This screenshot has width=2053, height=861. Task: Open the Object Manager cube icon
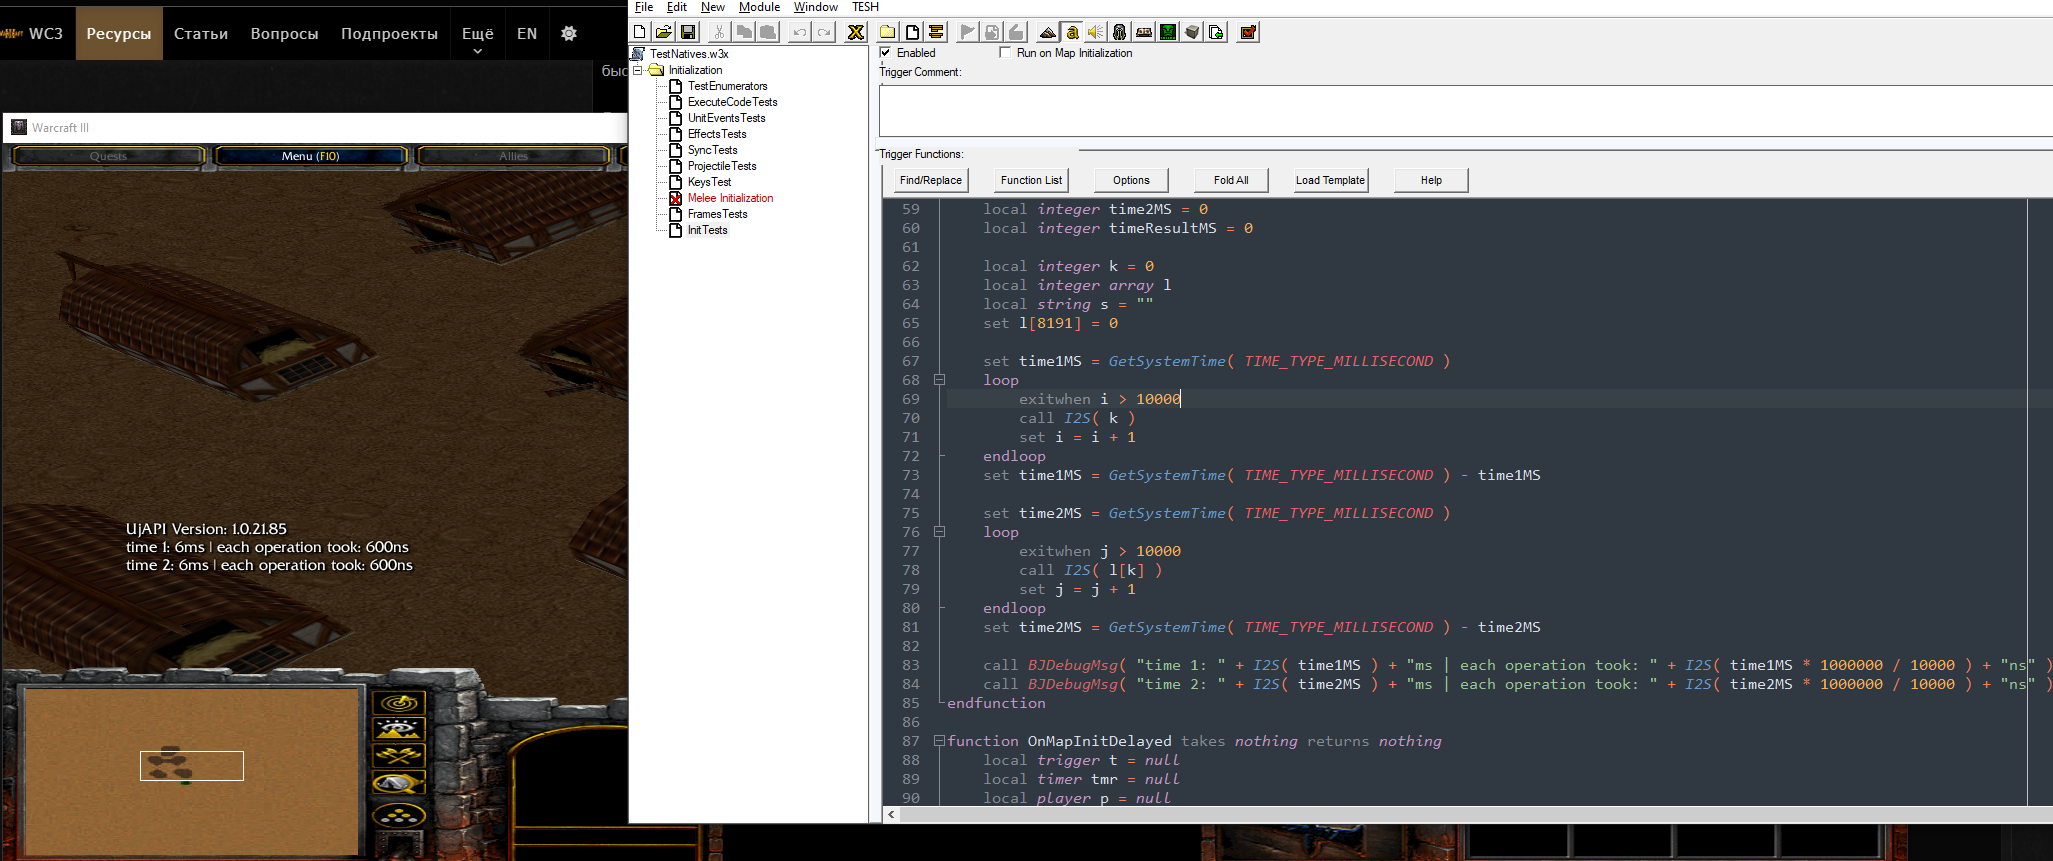1192,32
